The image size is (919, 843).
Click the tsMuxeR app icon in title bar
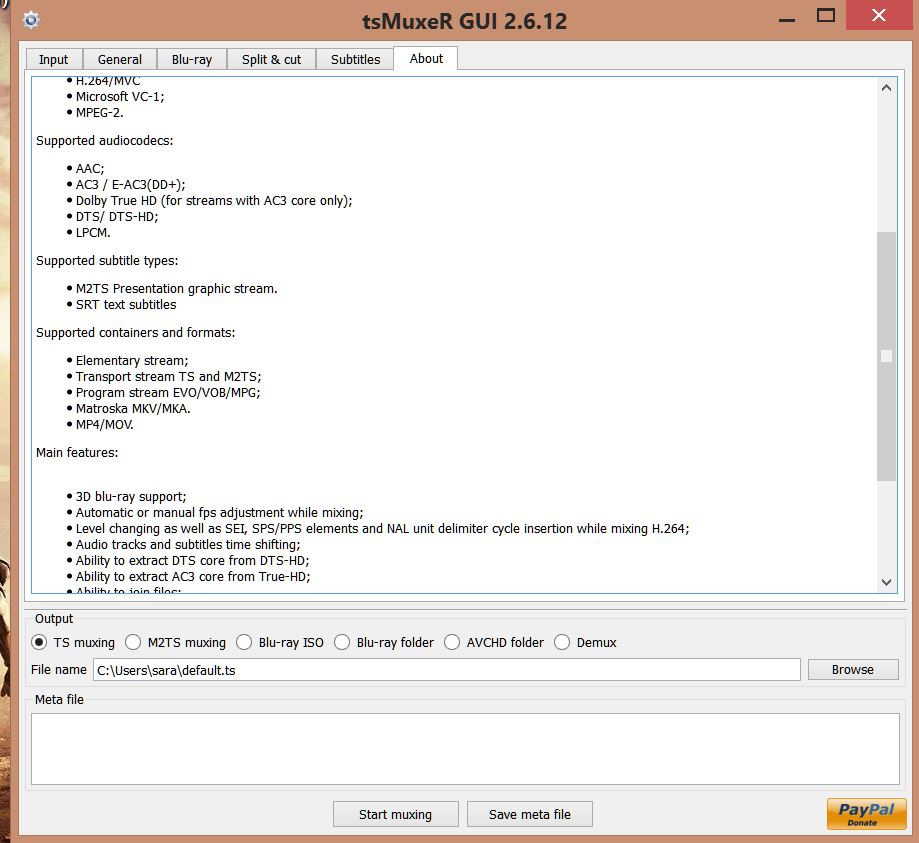tap(31, 20)
